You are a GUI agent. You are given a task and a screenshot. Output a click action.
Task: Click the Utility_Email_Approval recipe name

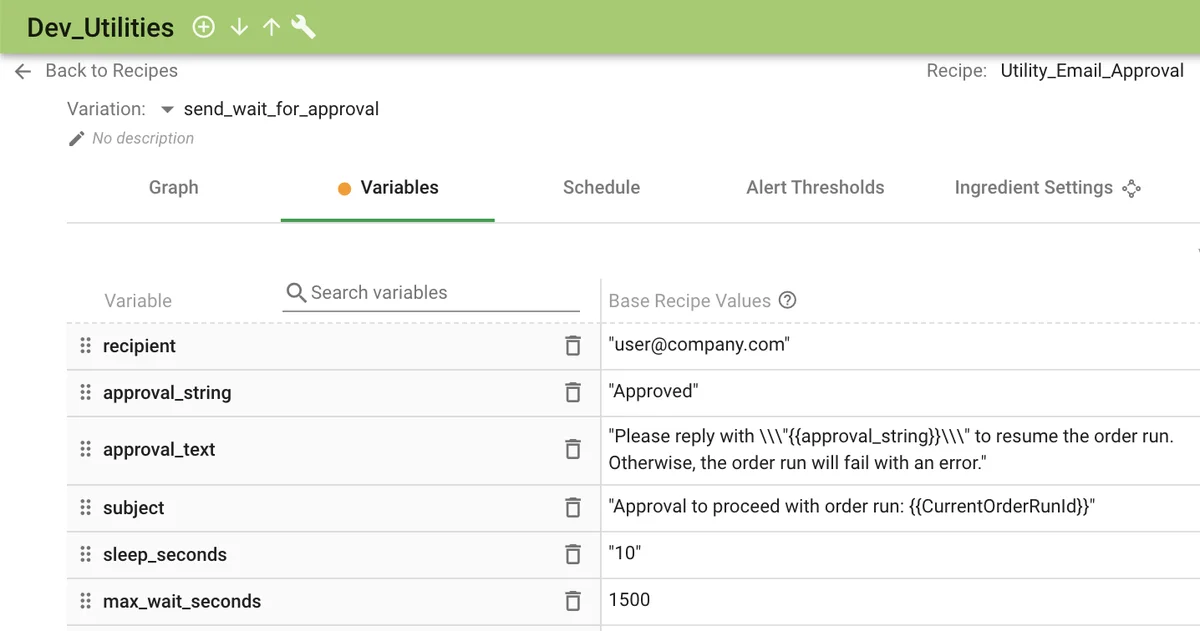coord(1092,71)
